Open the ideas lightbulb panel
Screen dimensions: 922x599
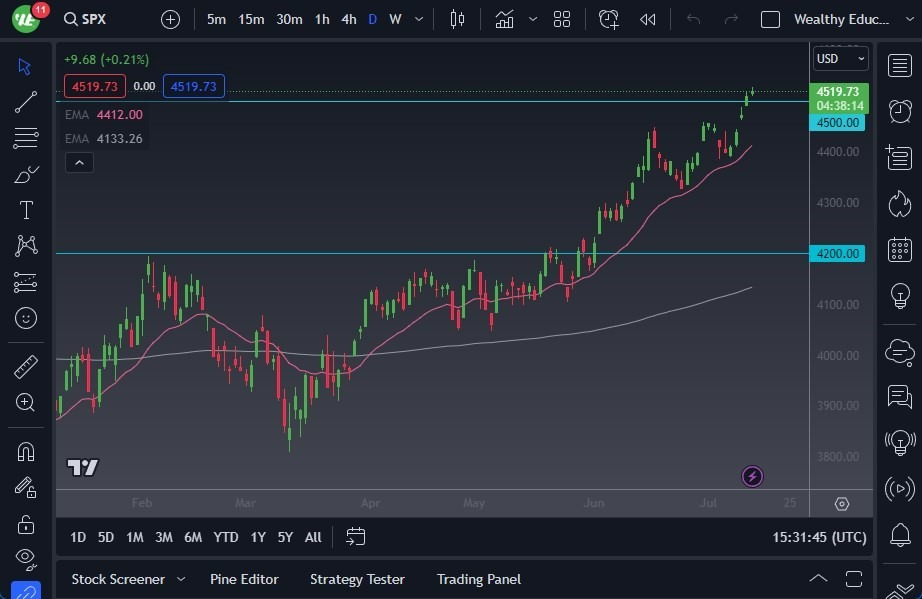point(899,296)
